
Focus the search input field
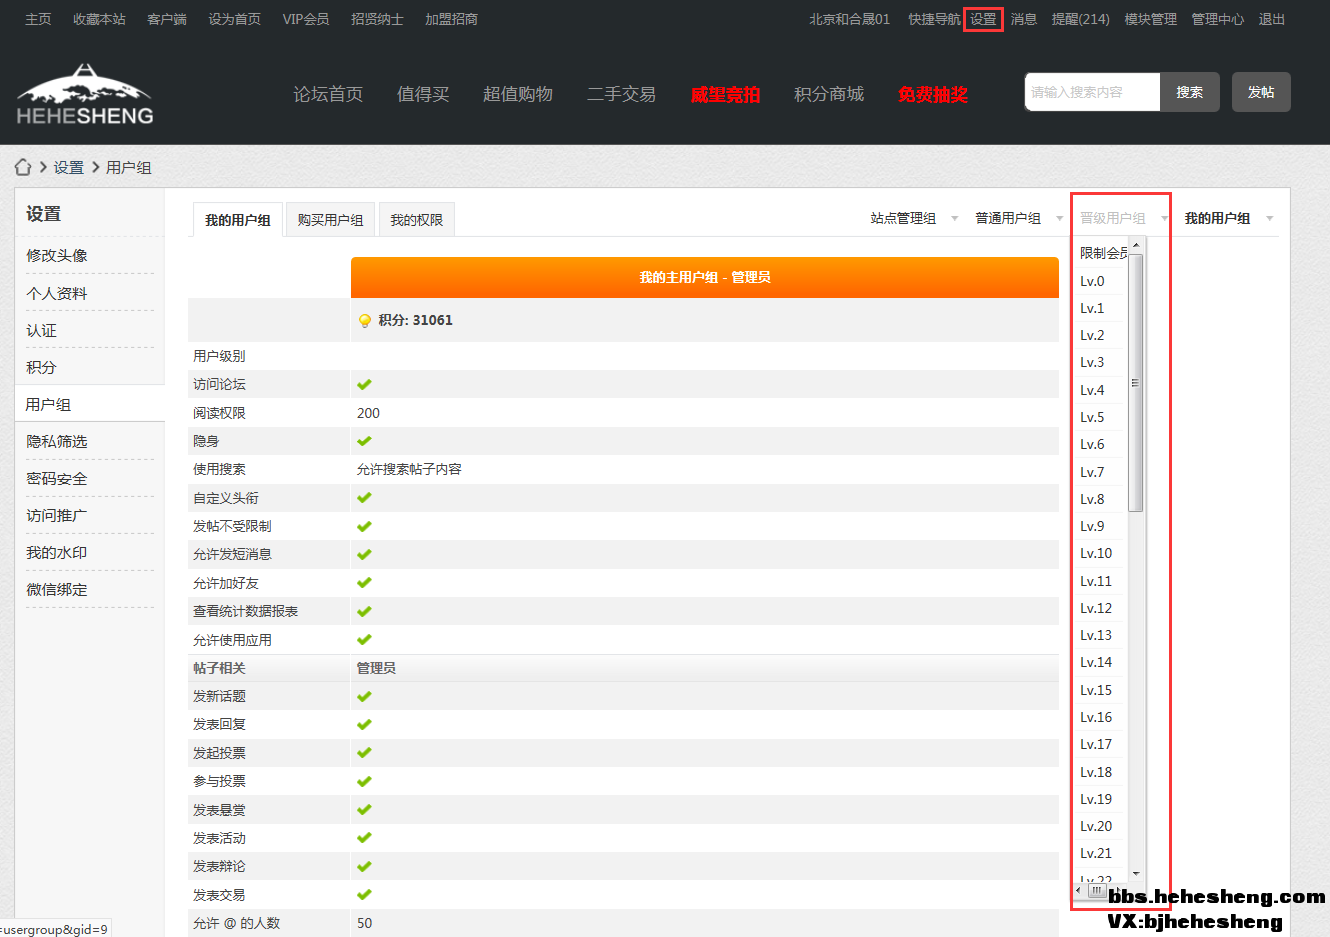click(x=1092, y=92)
